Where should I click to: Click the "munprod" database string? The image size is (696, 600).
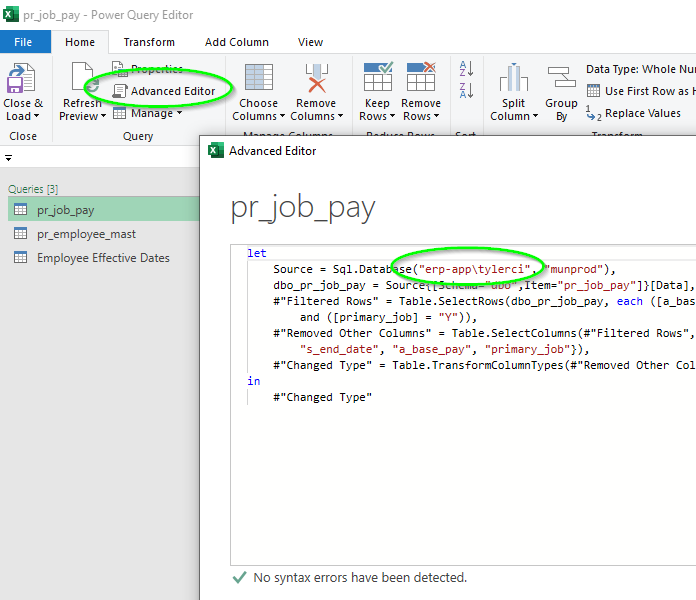pyautogui.click(x=573, y=269)
